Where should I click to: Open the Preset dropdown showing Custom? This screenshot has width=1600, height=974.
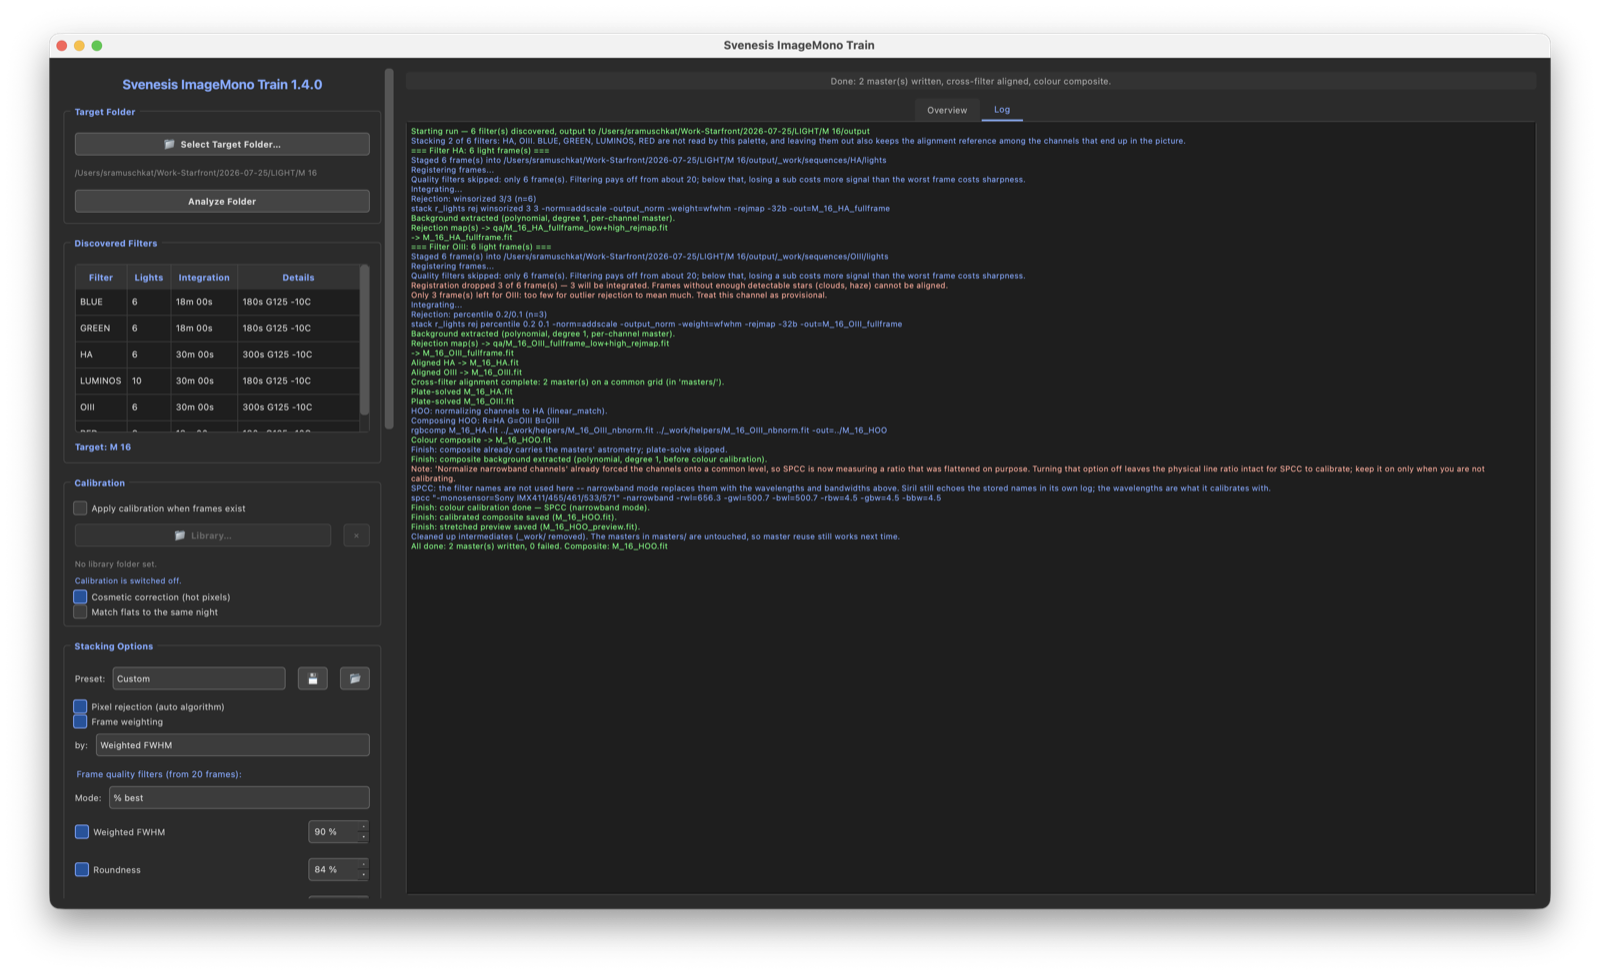(199, 679)
